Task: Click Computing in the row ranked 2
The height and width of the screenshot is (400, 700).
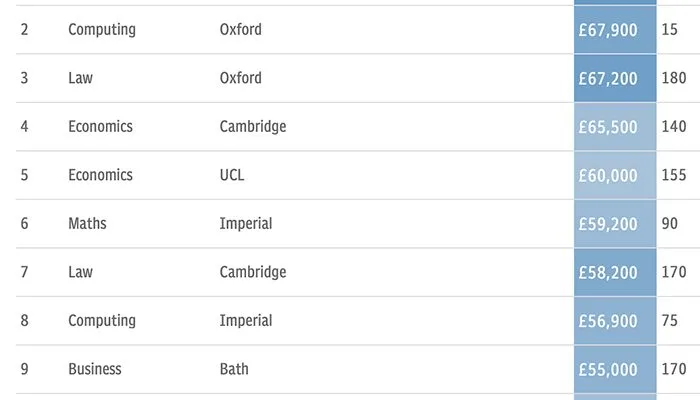Action: (x=102, y=30)
